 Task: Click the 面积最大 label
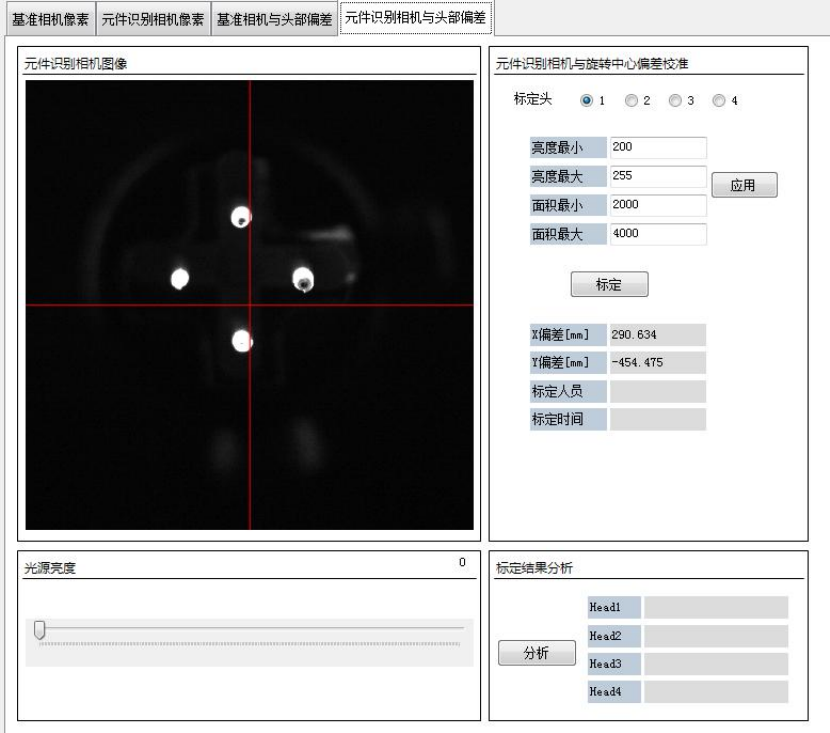(568, 234)
